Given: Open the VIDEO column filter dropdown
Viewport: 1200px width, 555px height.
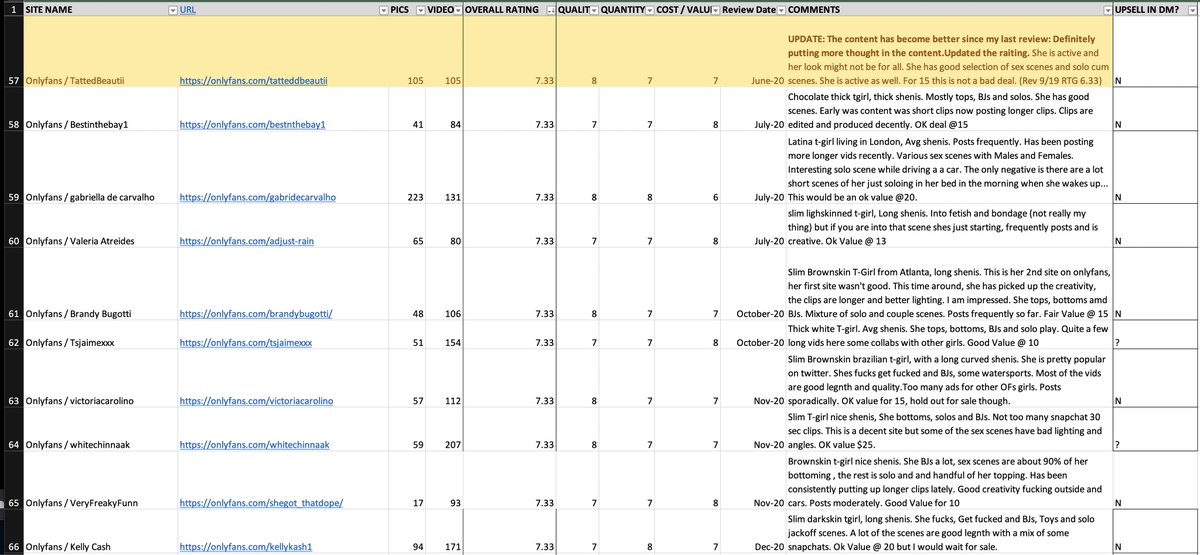Looking at the screenshot, I should click(456, 9).
